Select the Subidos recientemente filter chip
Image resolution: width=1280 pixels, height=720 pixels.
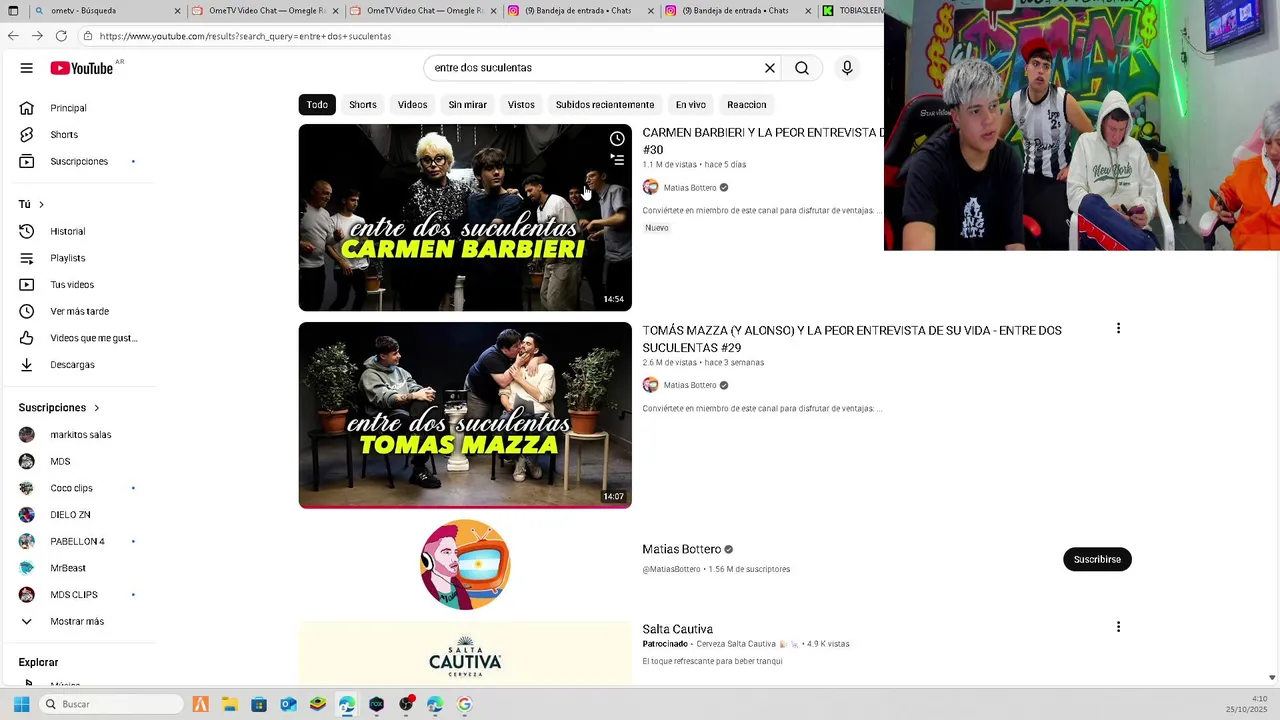pyautogui.click(x=605, y=105)
